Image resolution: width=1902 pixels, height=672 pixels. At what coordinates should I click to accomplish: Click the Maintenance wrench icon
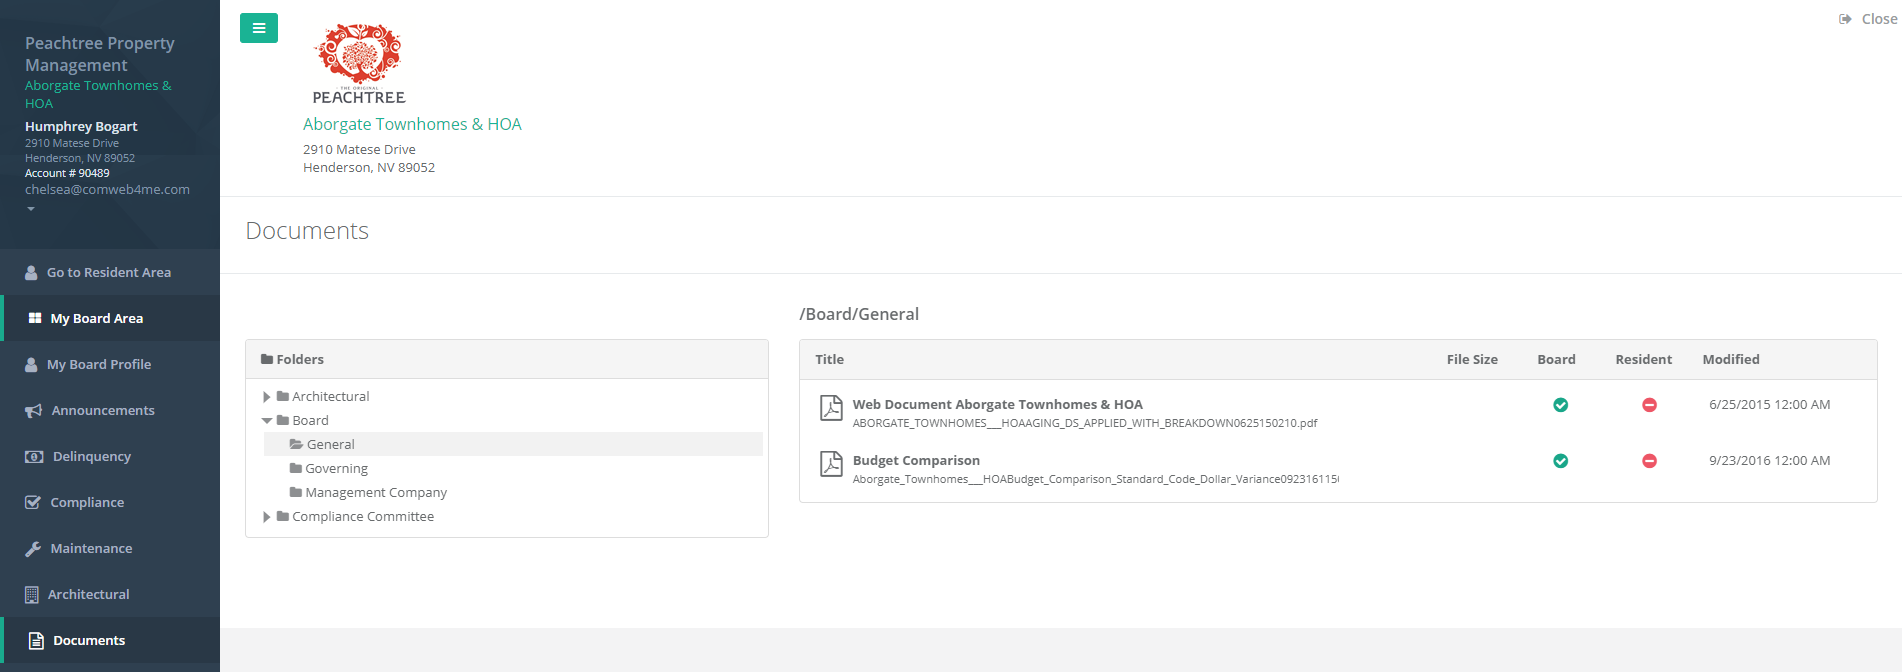coord(33,549)
